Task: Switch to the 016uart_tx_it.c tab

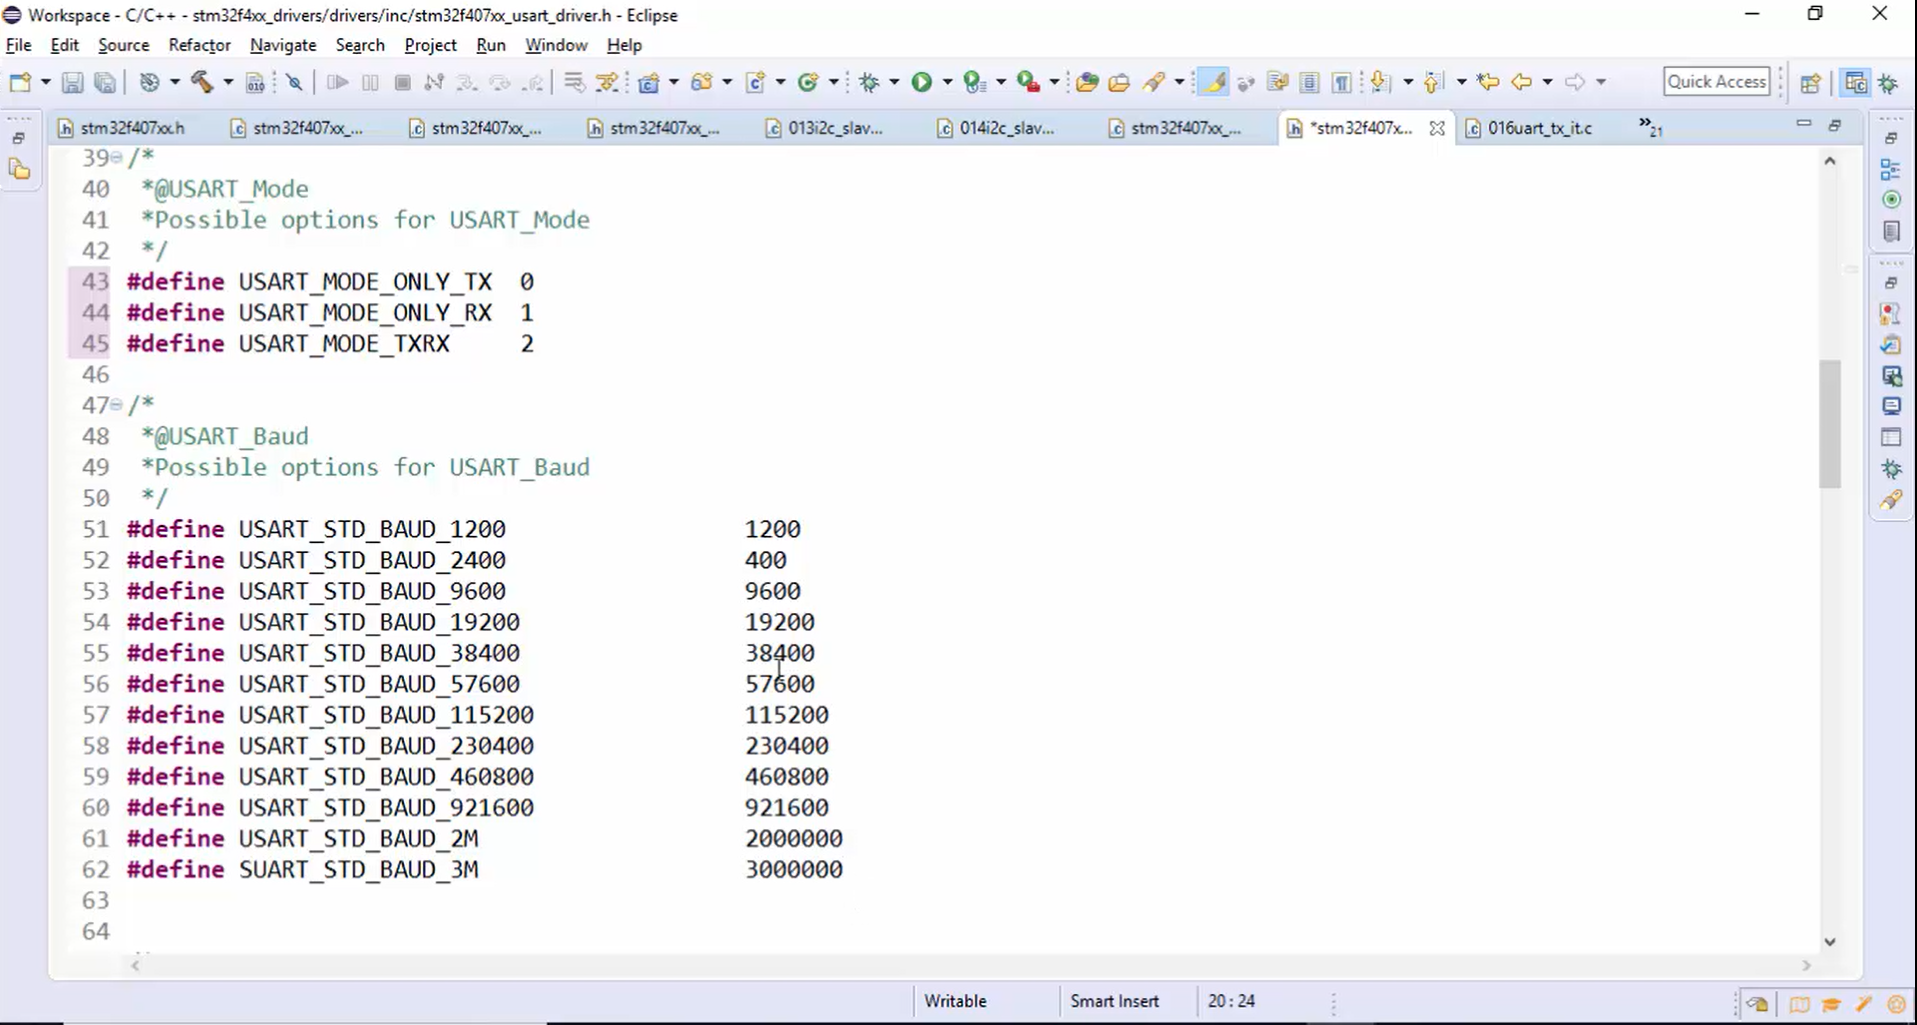Action: (x=1539, y=128)
